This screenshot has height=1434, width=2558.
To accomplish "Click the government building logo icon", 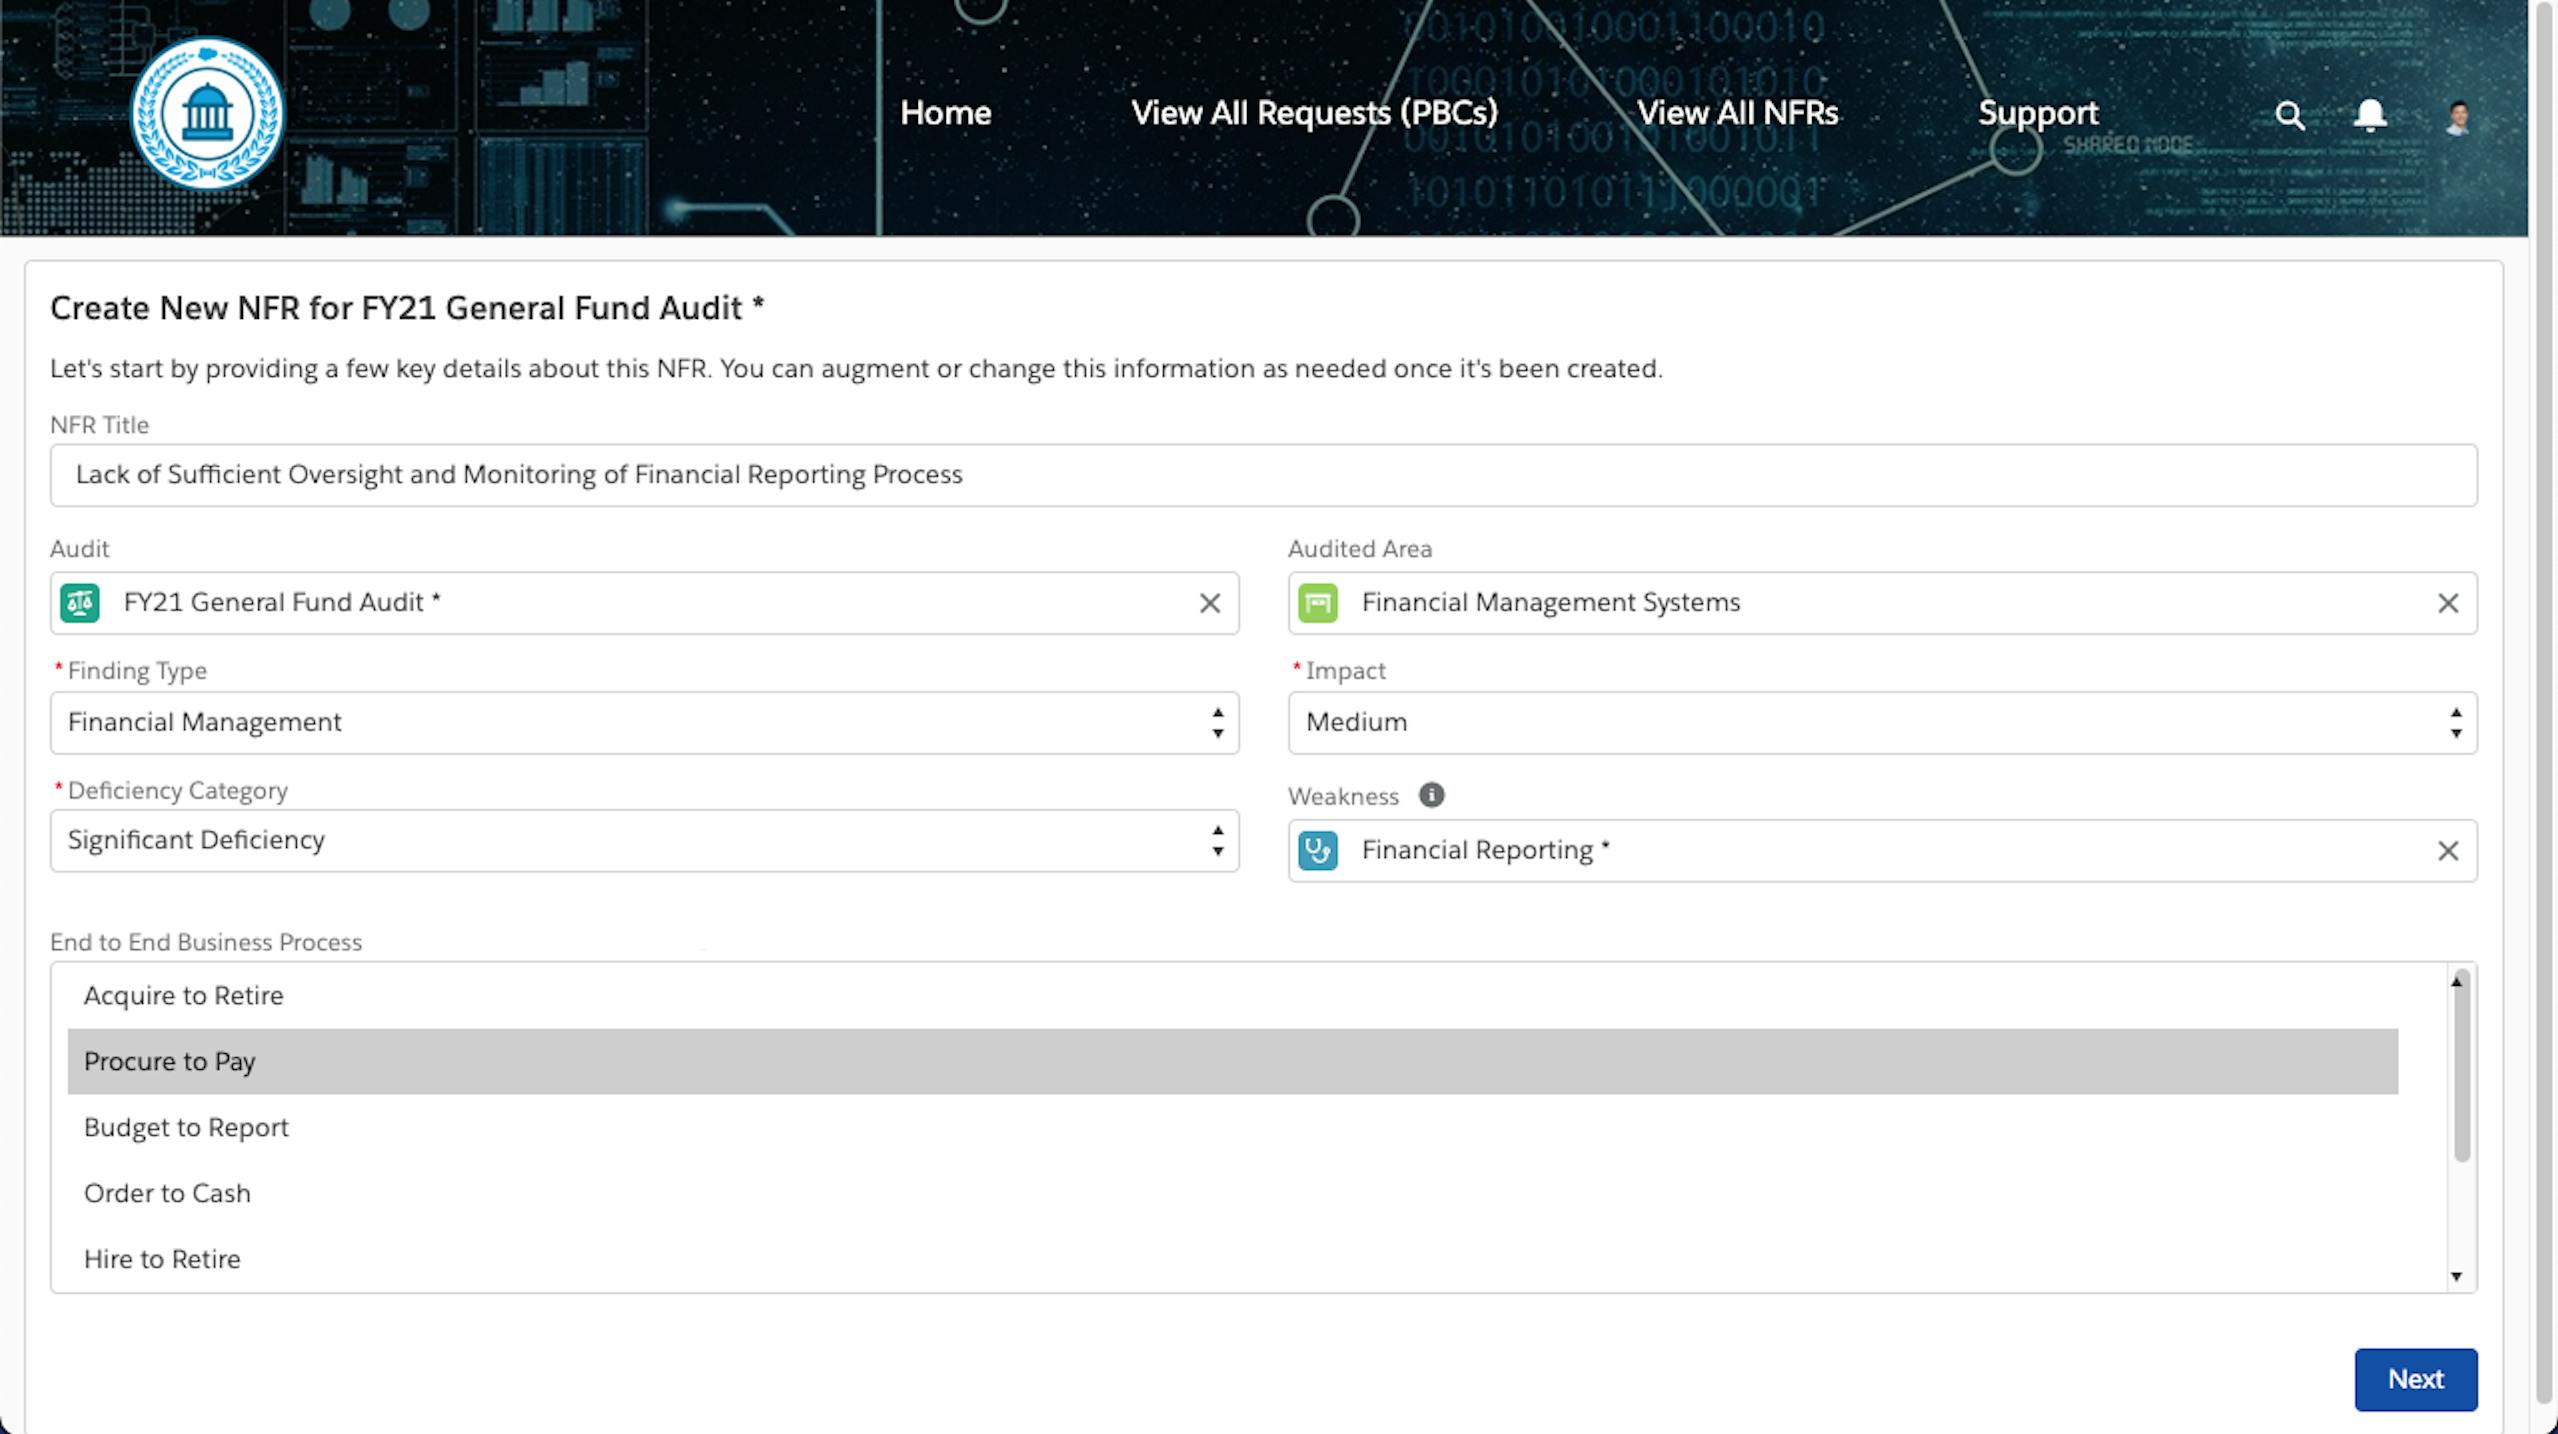I will 207,113.
